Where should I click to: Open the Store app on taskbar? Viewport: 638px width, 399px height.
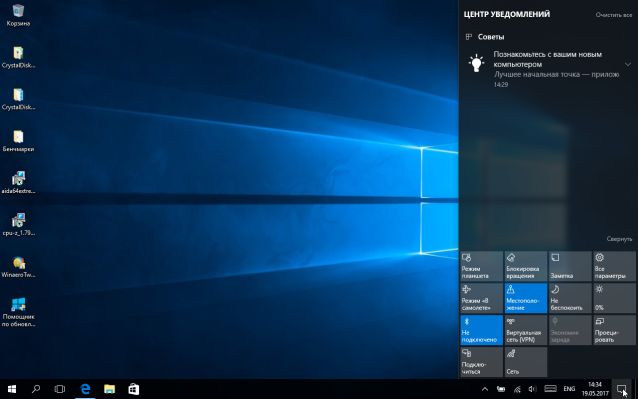click(133, 389)
